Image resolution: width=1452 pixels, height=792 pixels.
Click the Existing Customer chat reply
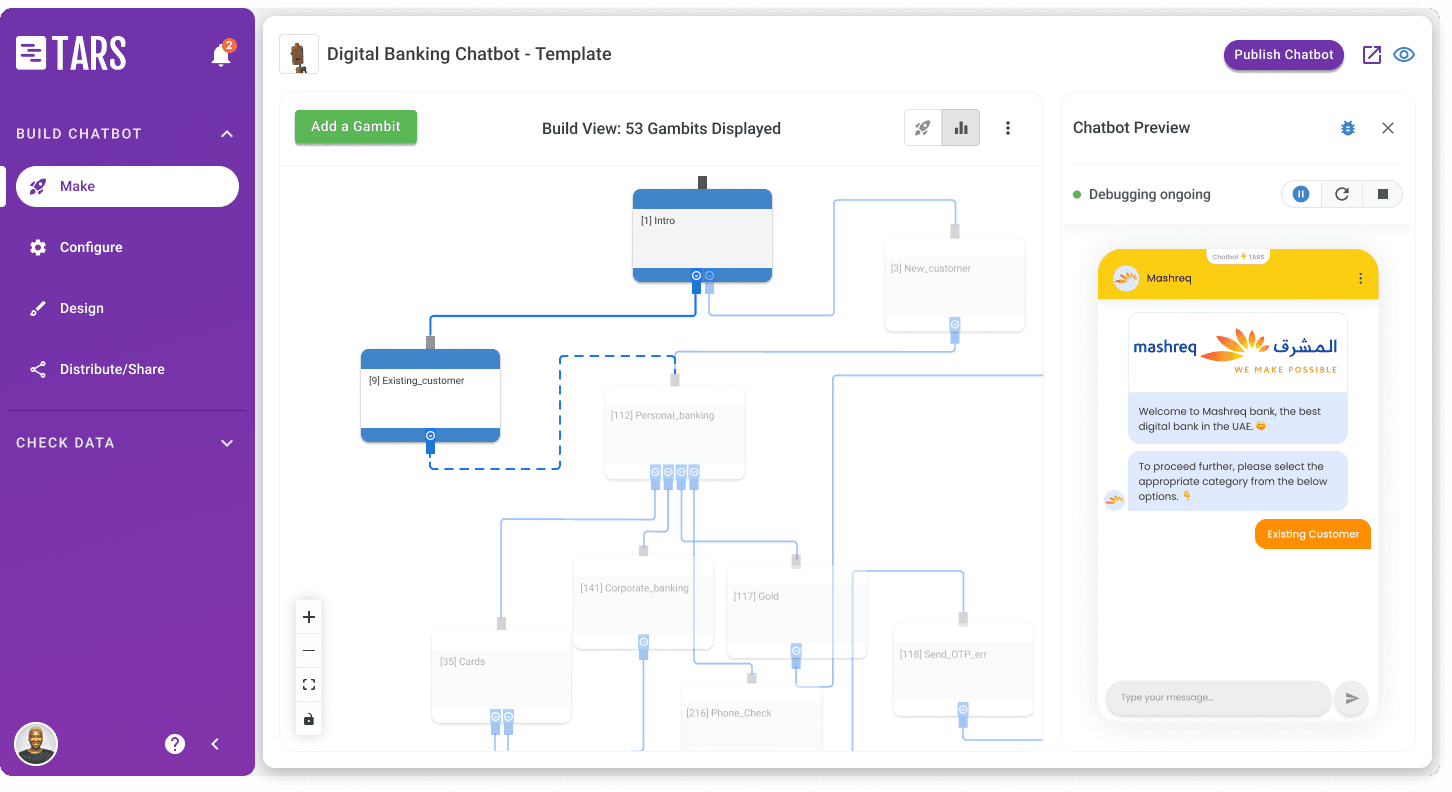[x=1313, y=534]
